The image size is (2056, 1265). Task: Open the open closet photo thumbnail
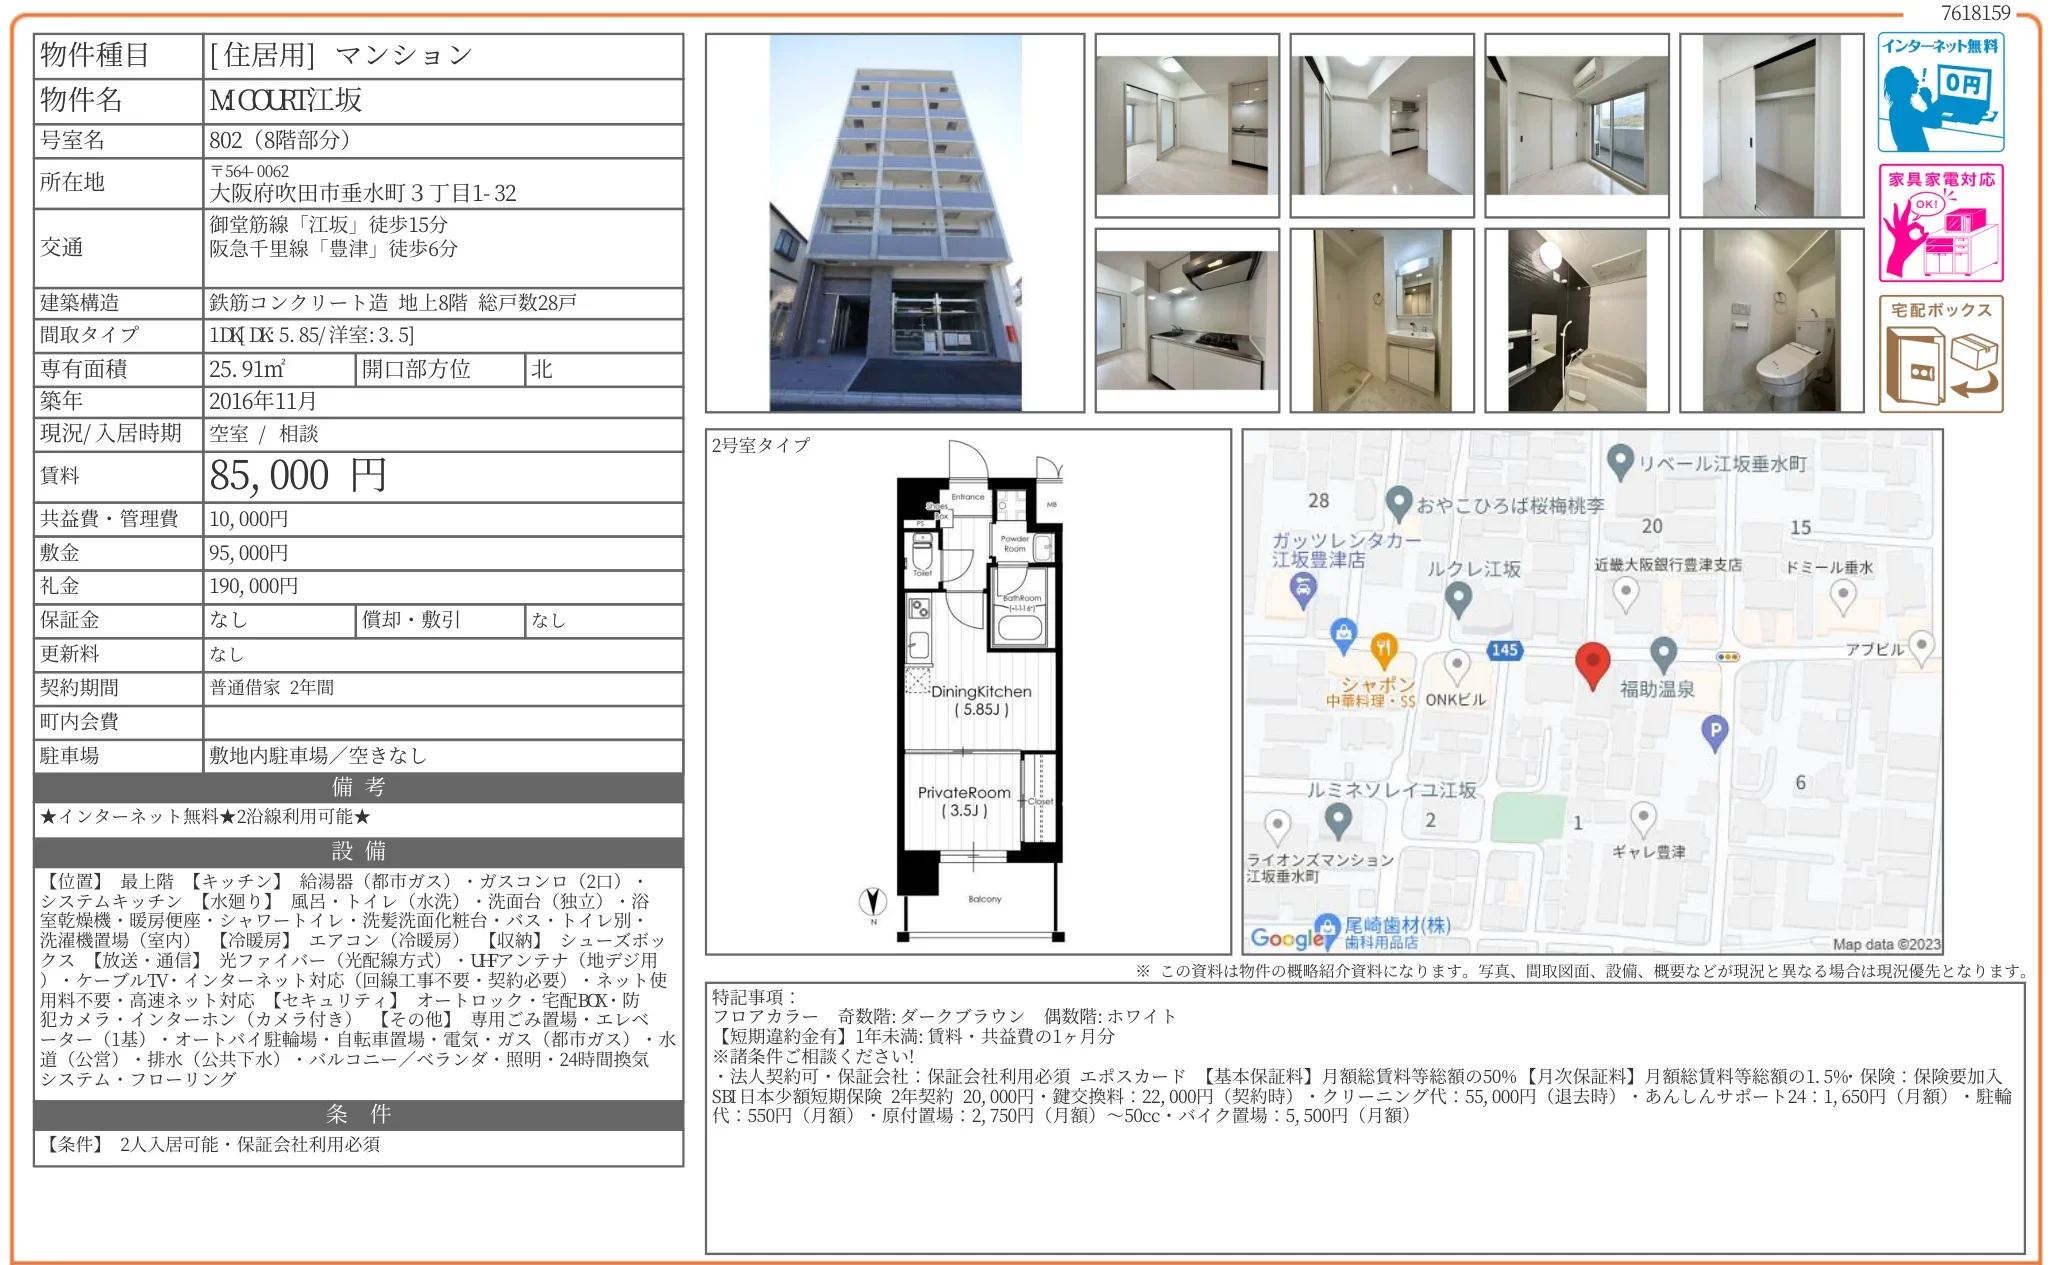click(1771, 125)
